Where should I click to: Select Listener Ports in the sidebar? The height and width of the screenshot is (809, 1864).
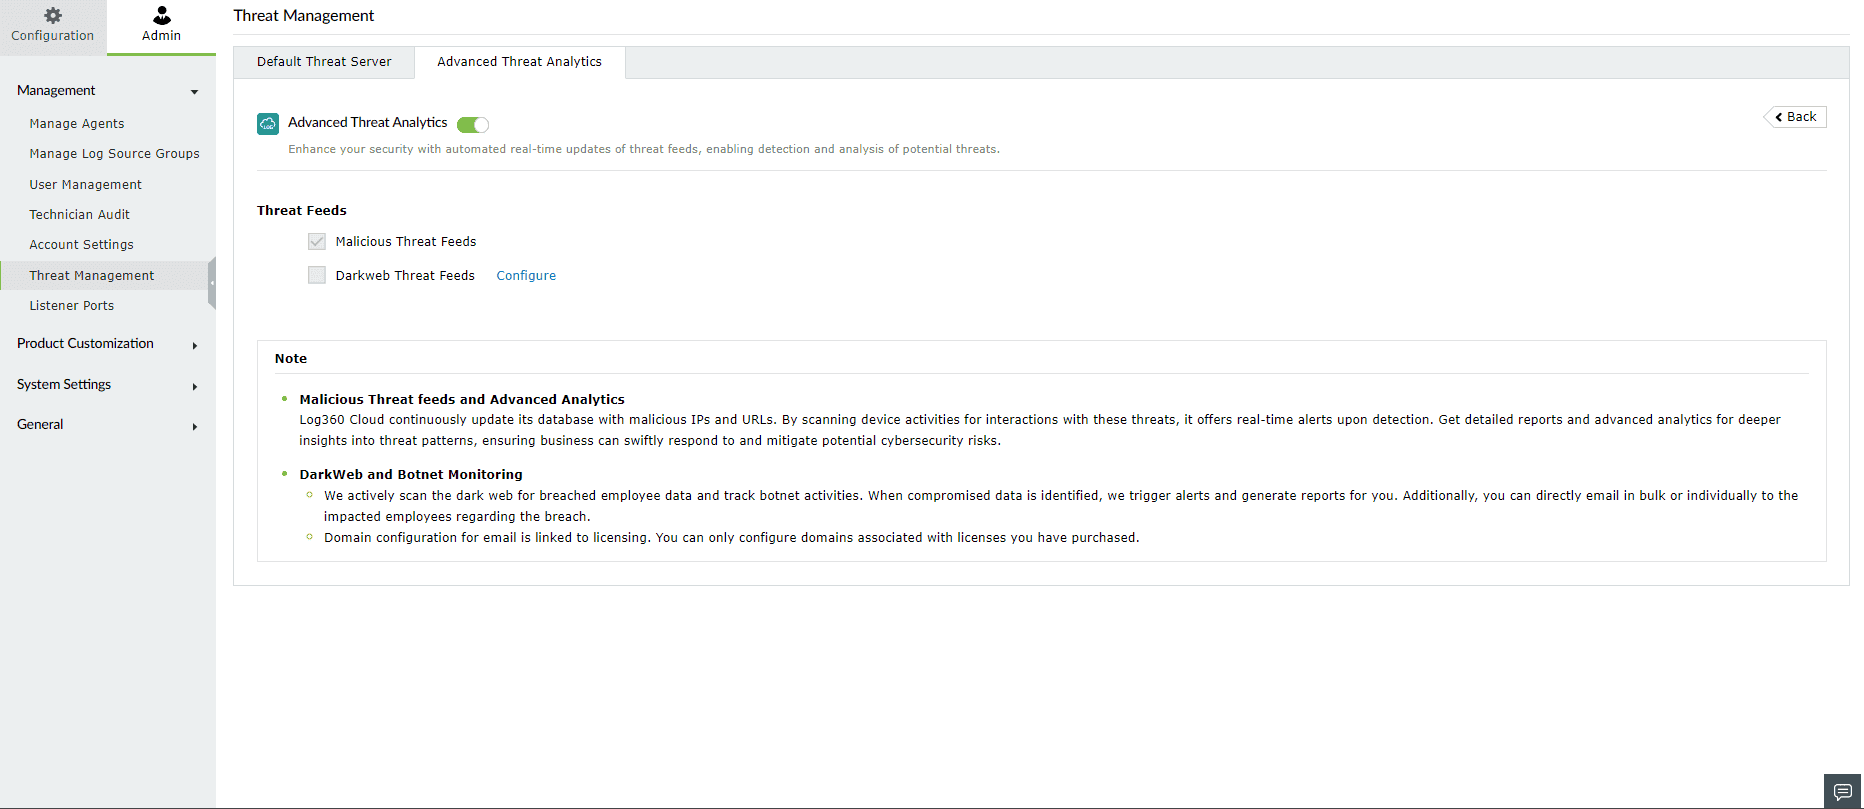72,306
